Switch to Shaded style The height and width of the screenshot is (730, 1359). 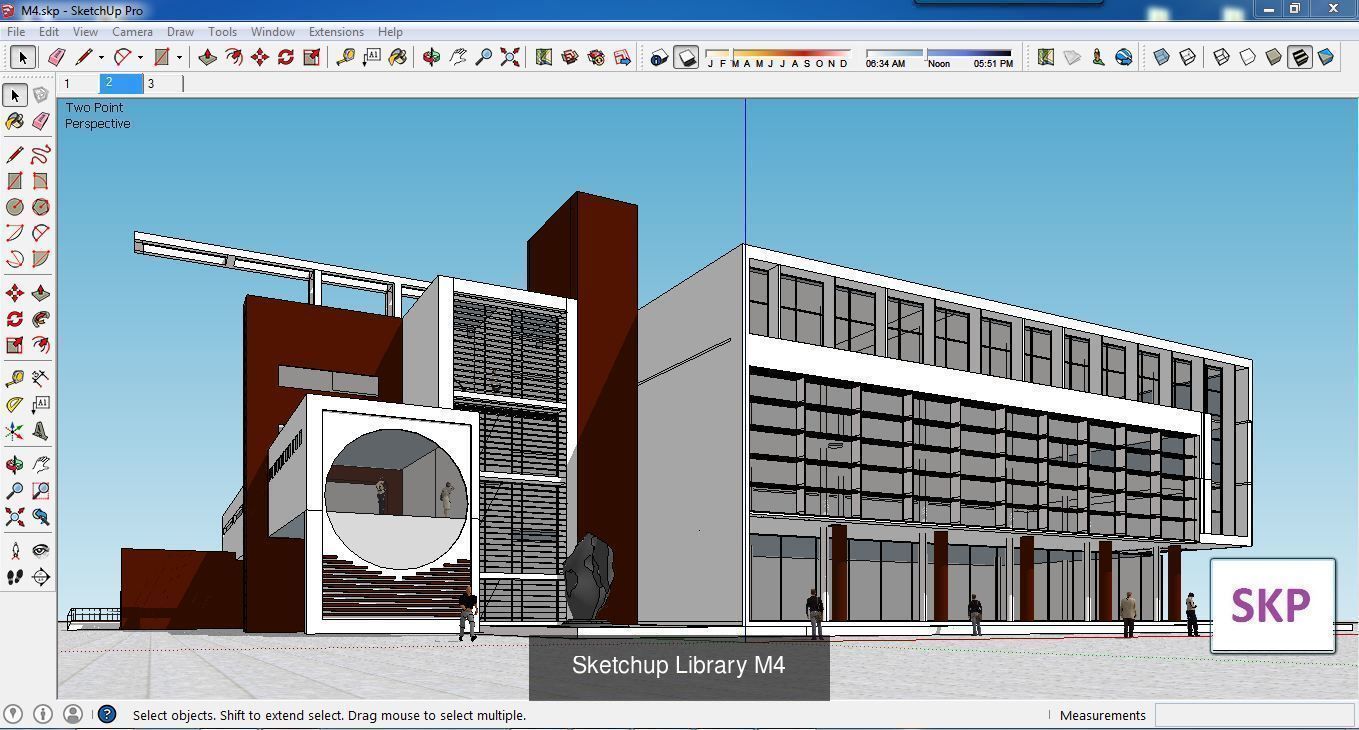[x=1273, y=57]
